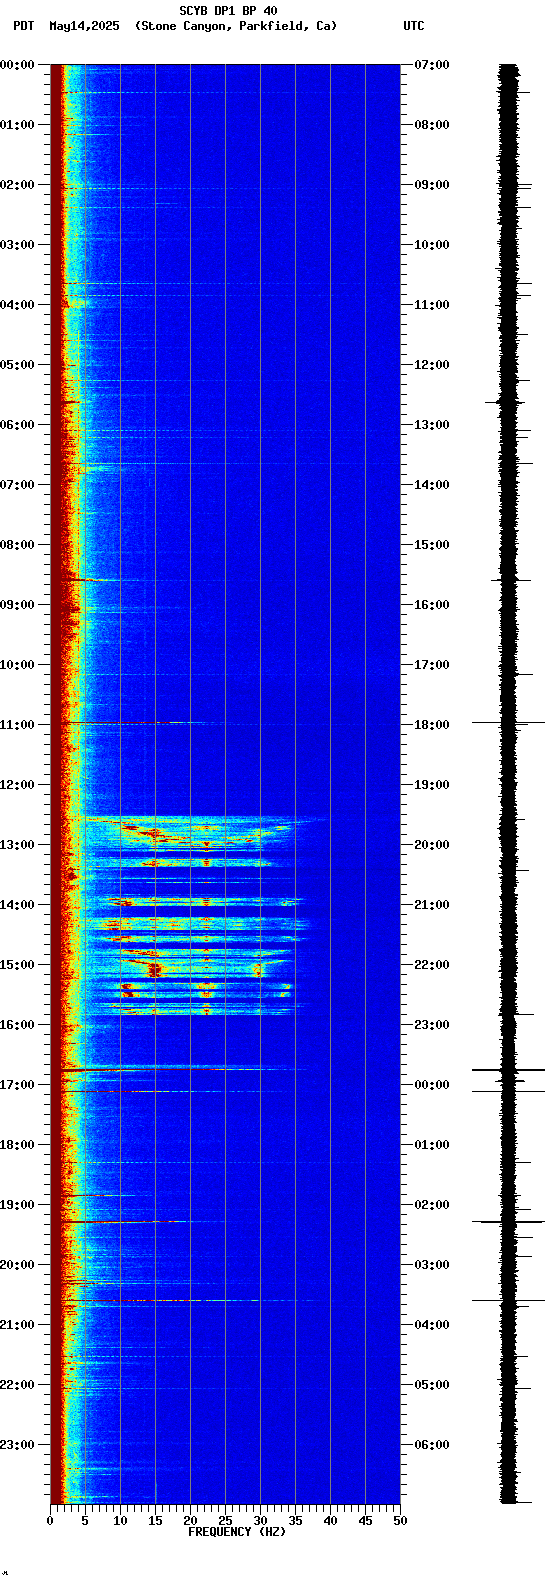Click the UTC time label '00:00'
Screen dimensions: 552x1584
point(432,1085)
